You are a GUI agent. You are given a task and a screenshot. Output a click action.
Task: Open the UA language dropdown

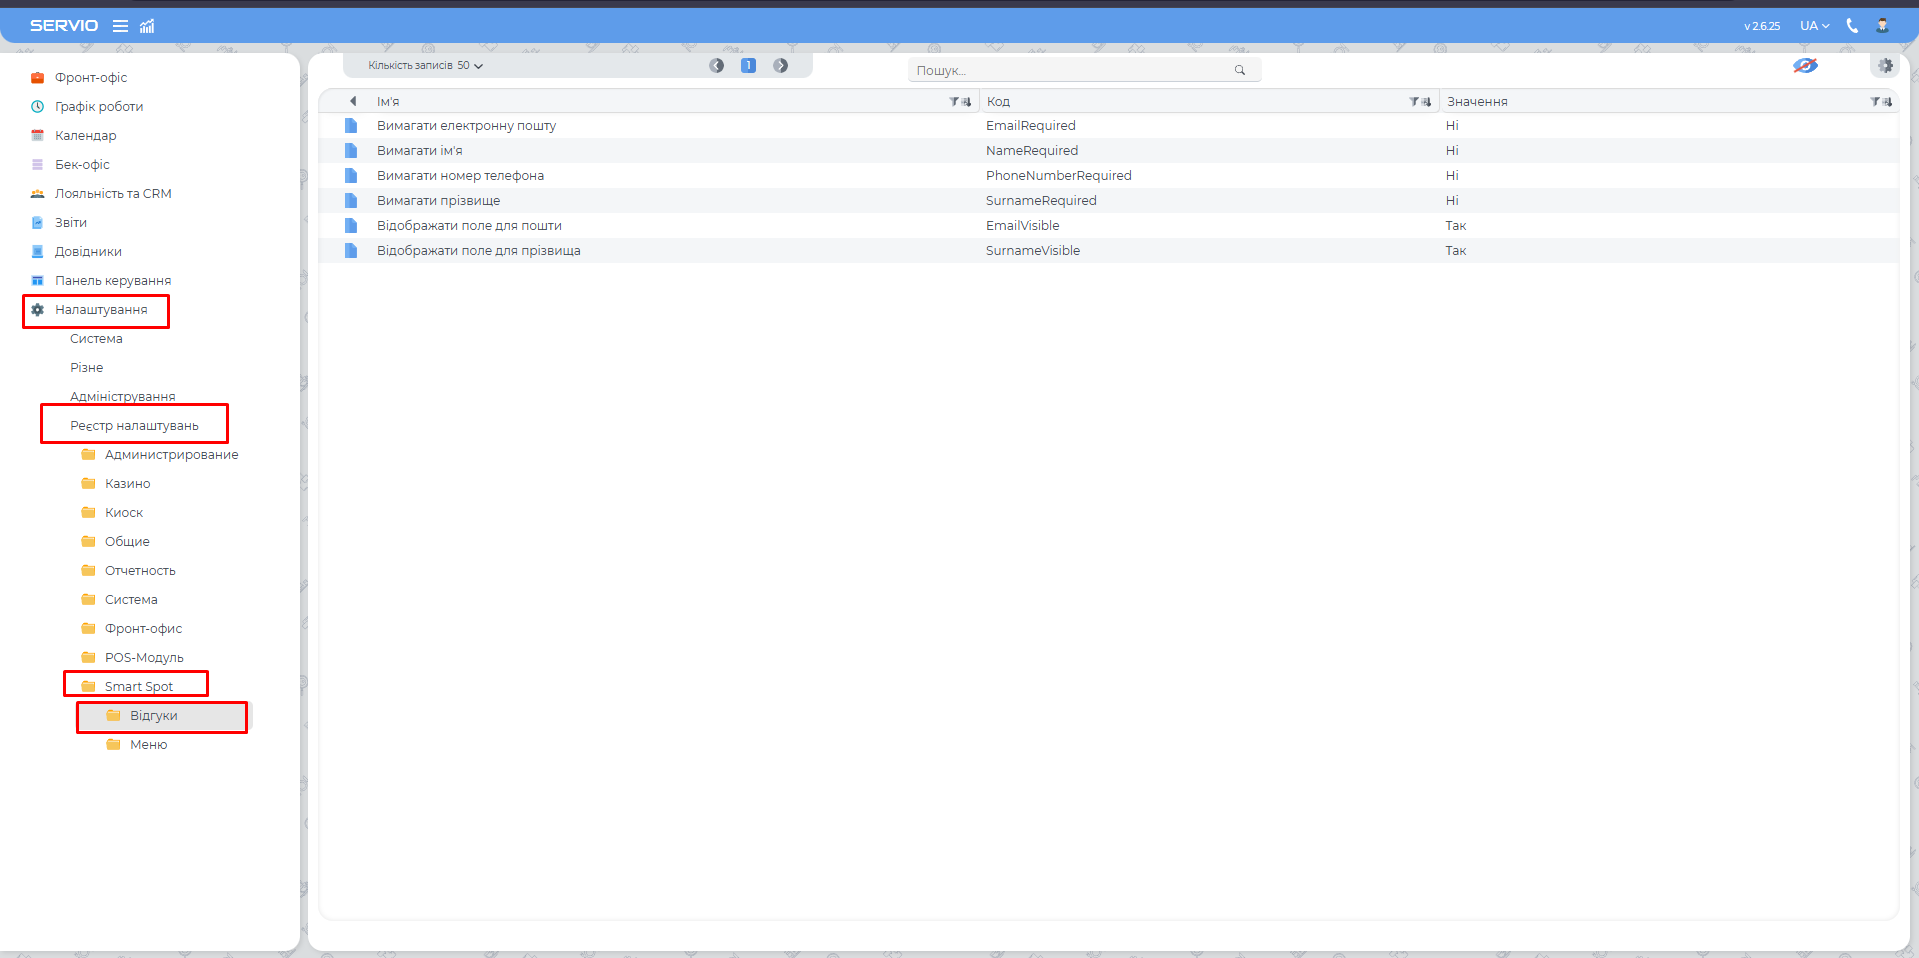click(x=1814, y=26)
